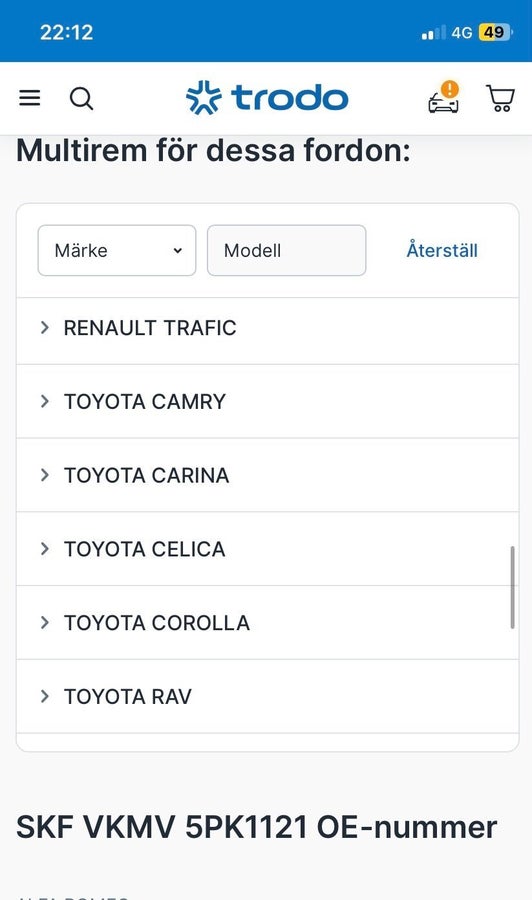Open the hamburger menu
Image resolution: width=532 pixels, height=900 pixels.
pyautogui.click(x=30, y=98)
